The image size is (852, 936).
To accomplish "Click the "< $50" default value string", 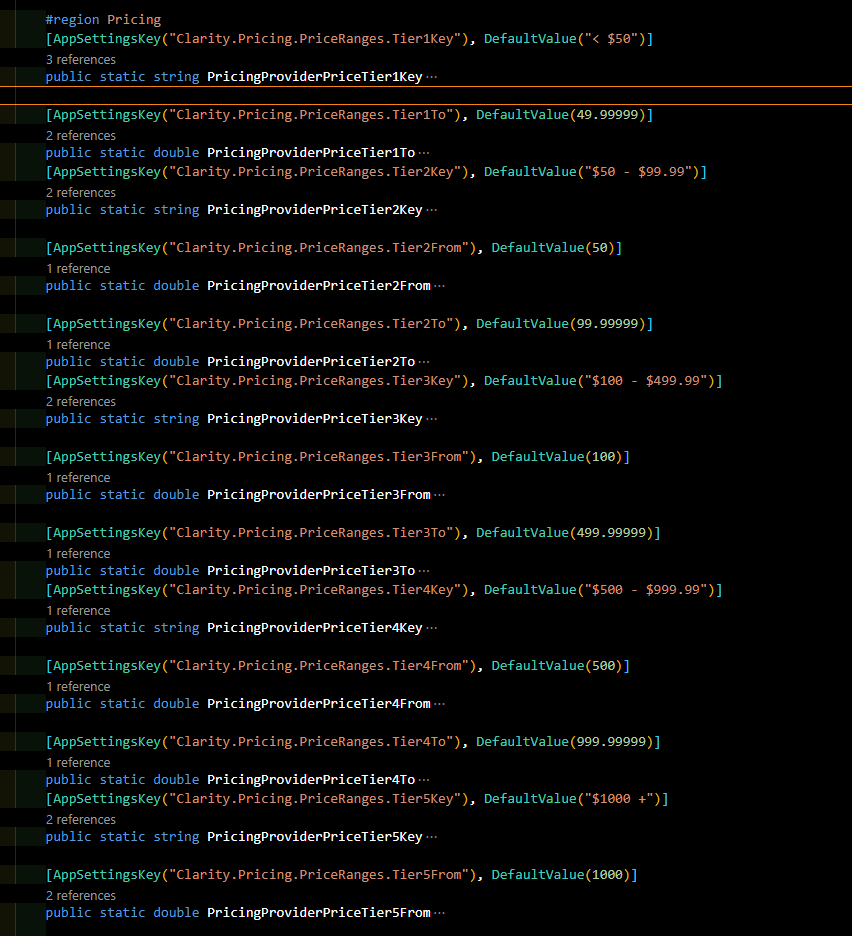I will [611, 39].
